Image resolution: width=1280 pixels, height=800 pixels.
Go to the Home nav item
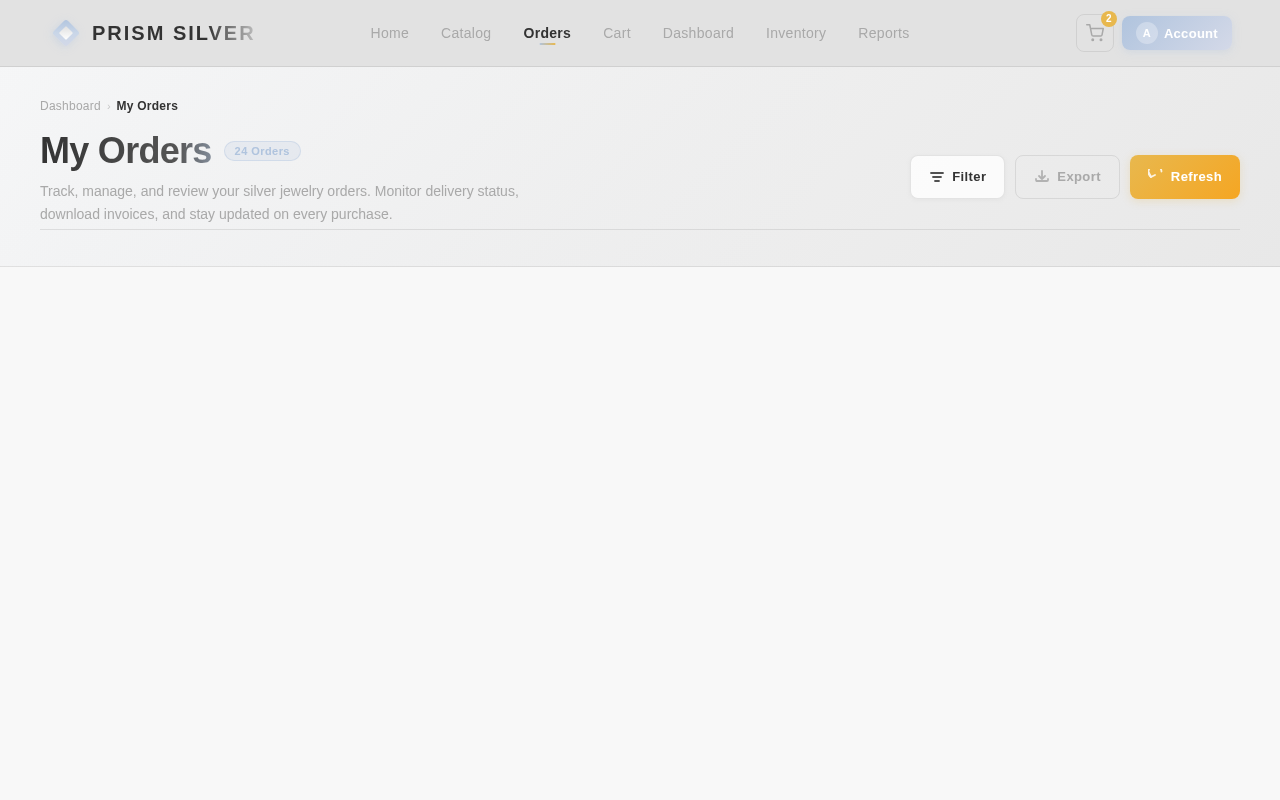[x=390, y=33]
